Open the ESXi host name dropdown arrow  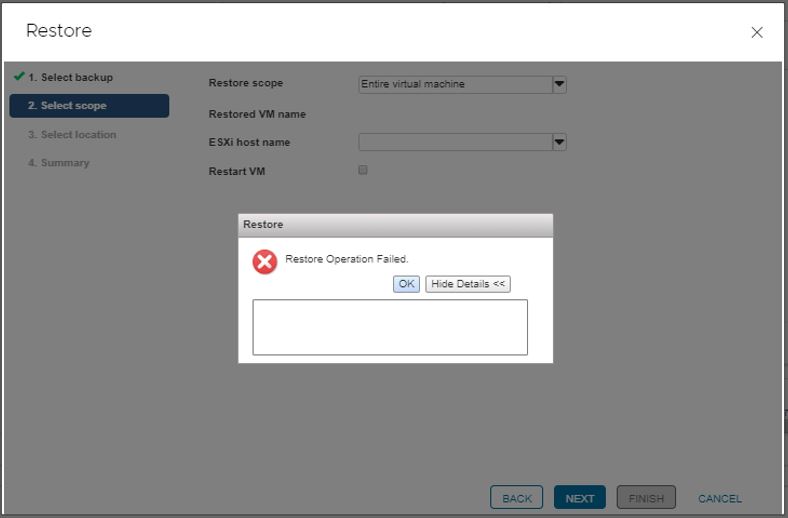tap(560, 142)
